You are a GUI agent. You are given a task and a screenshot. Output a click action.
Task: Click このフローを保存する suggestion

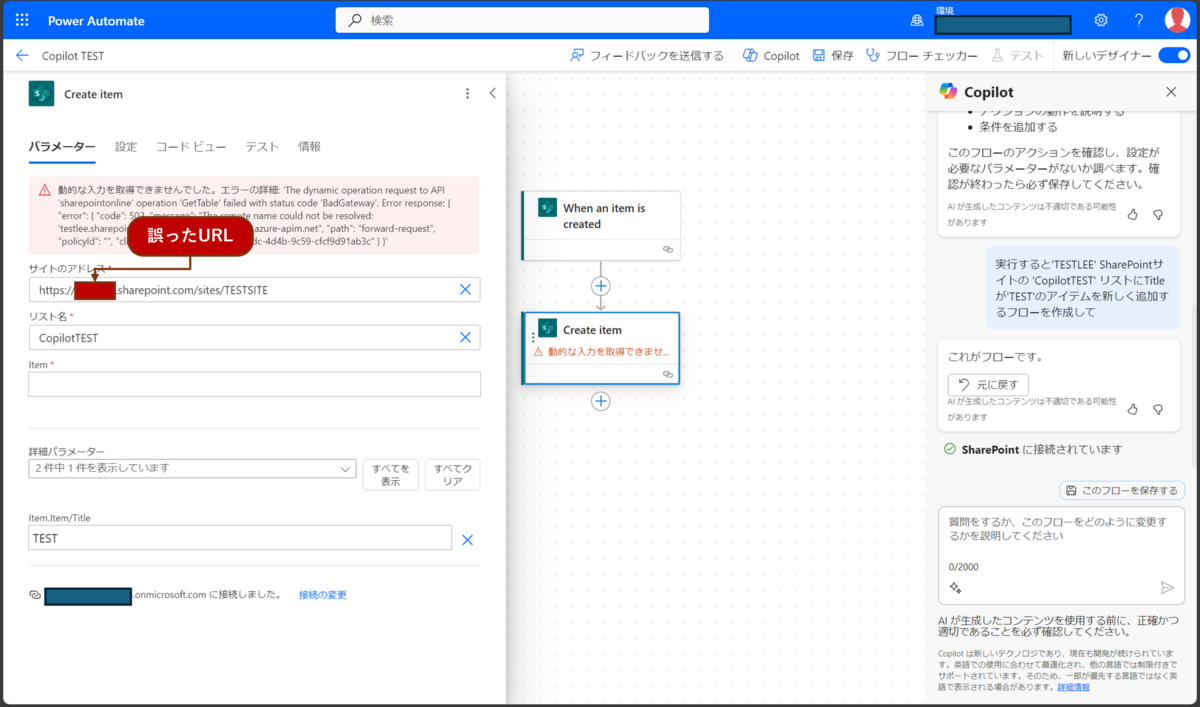pyautogui.click(x=1122, y=490)
